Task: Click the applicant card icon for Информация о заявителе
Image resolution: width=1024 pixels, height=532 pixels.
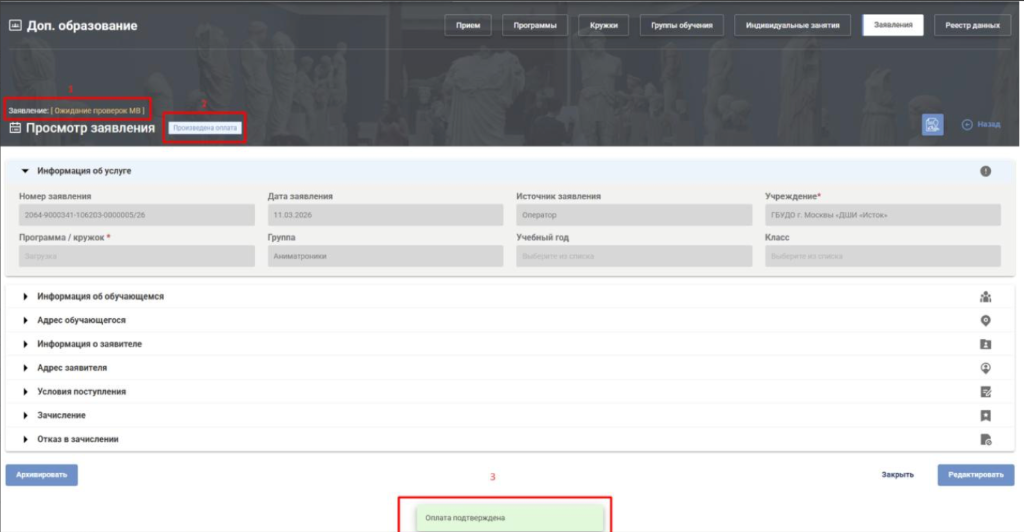Action: (985, 344)
